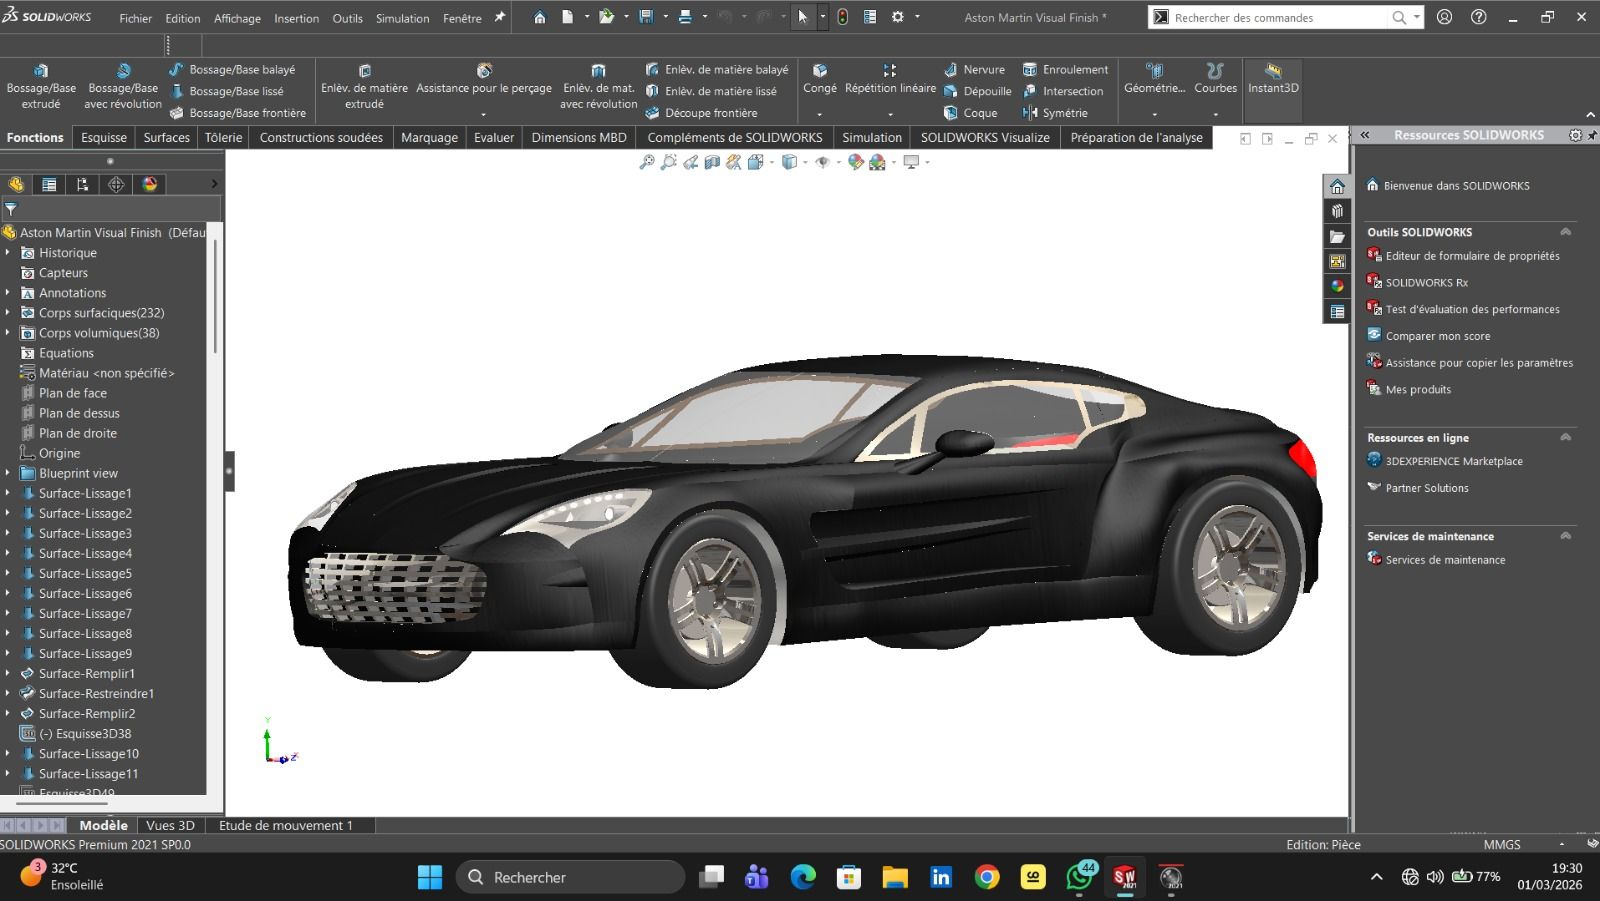Collapse the Outils SOLIDWORKS section

(x=1565, y=232)
